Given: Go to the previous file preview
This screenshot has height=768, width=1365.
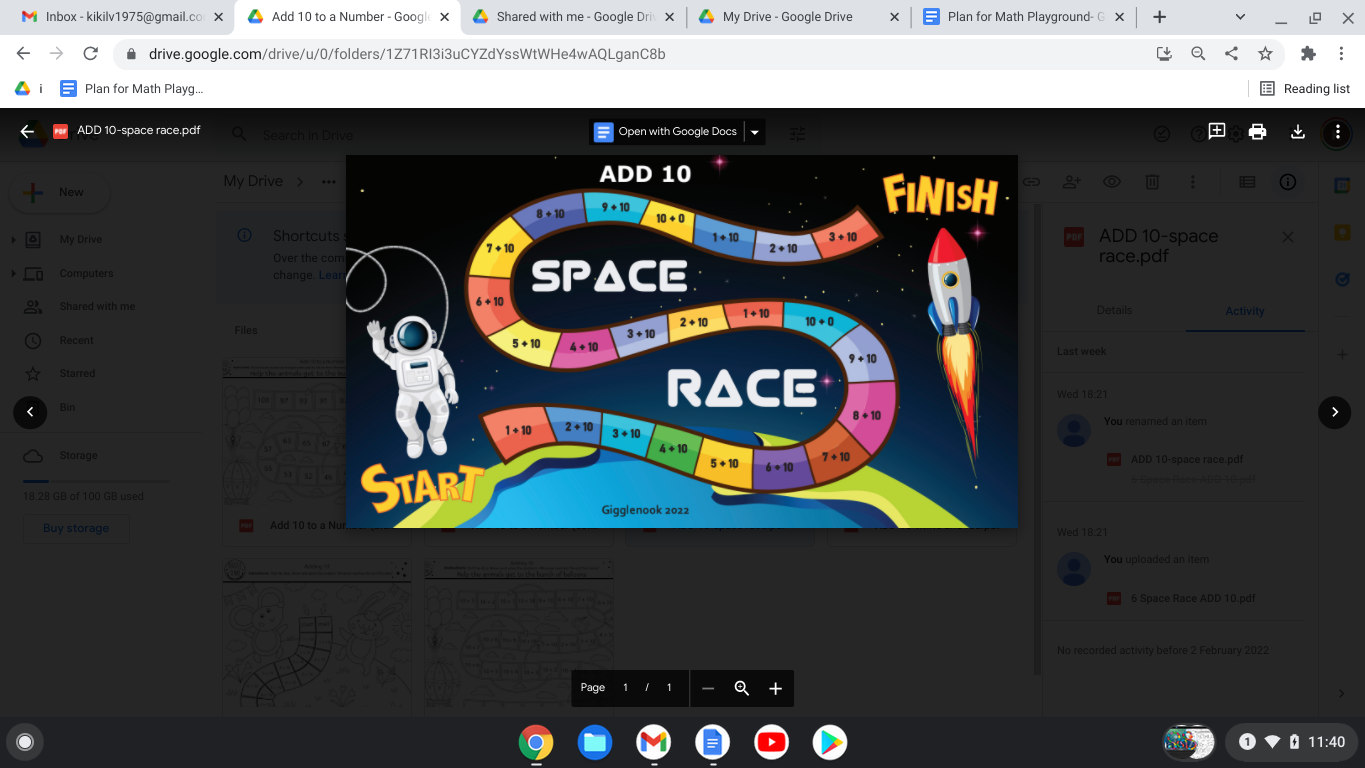Looking at the screenshot, I should (30, 412).
